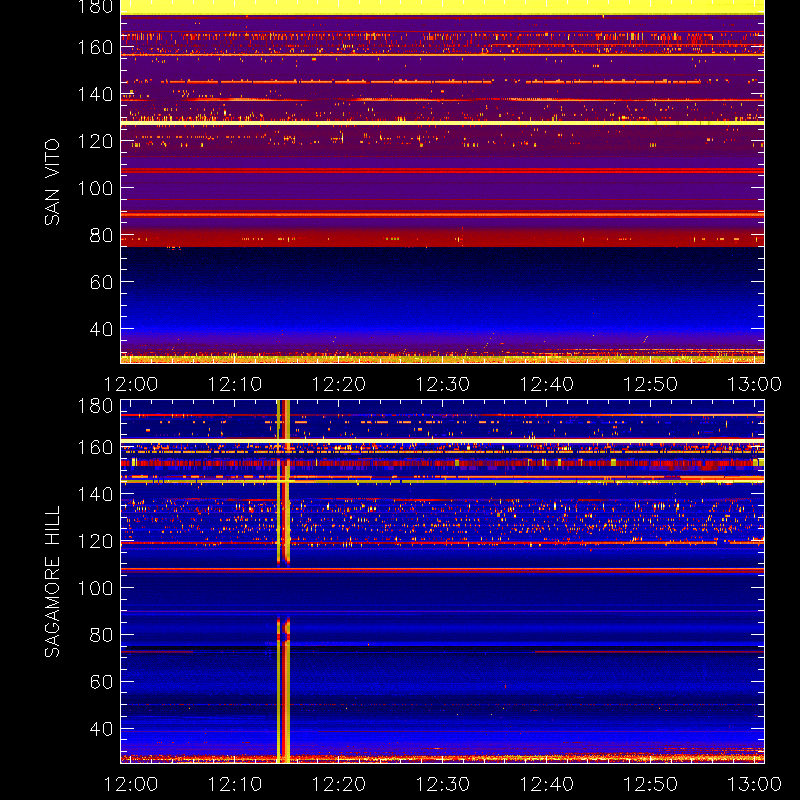Viewport: 800px width, 800px height.
Task: Click the 12:40 time label below Sagamore Hill plot
Action: tap(546, 784)
